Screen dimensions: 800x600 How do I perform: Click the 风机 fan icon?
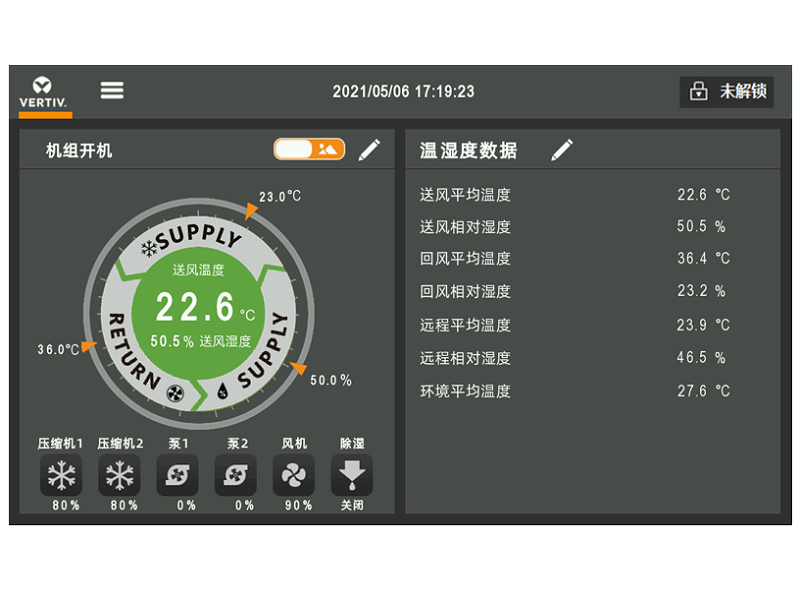tap(293, 475)
